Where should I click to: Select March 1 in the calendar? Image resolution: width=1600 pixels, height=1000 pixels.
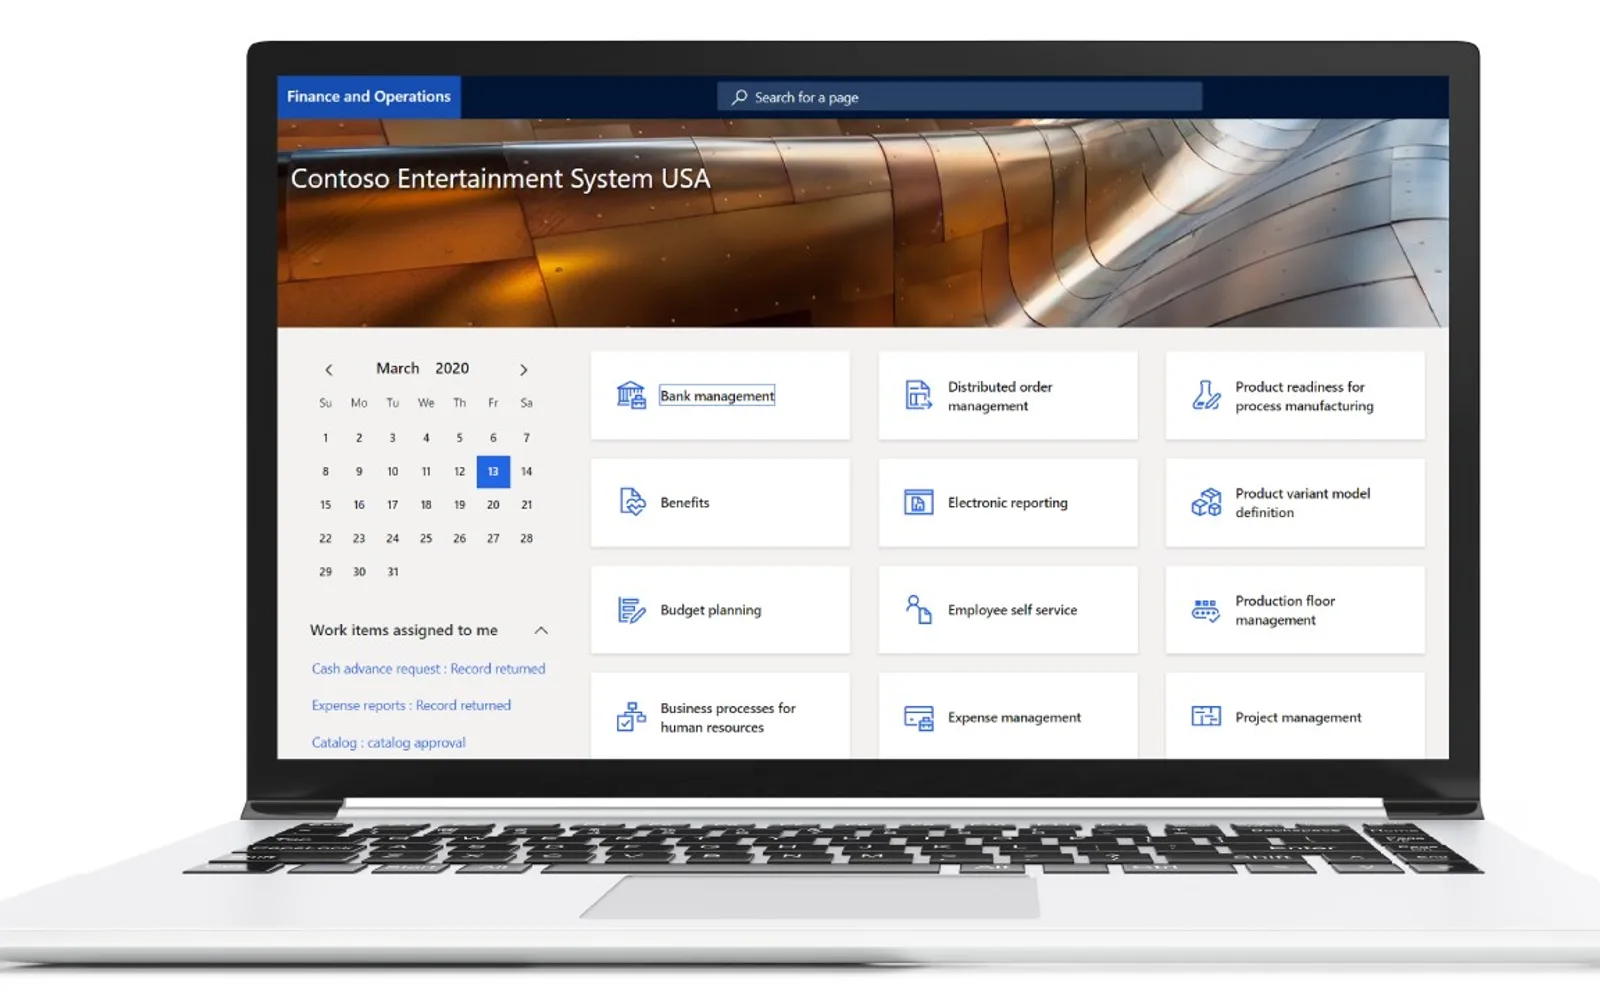click(325, 438)
